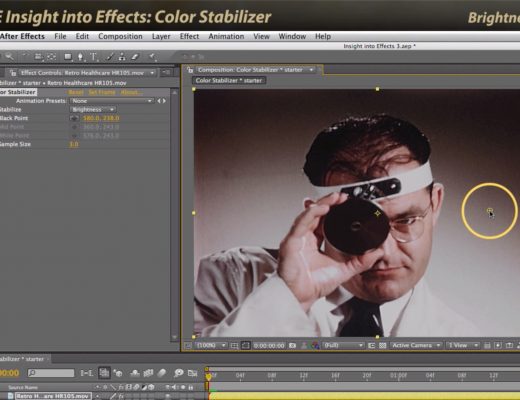Select the Zoom magnifier tool

coord(9,57)
